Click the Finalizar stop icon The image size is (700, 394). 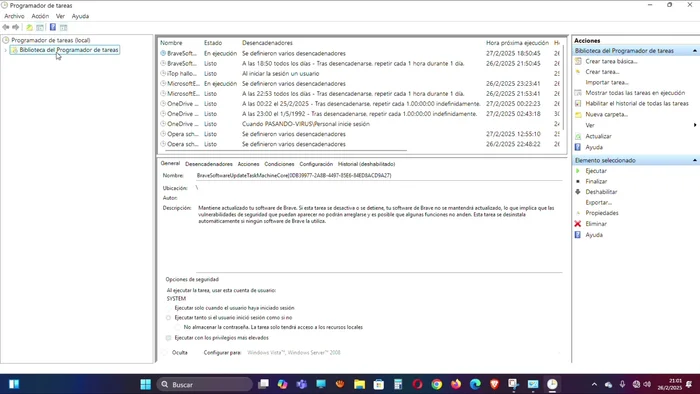click(578, 182)
